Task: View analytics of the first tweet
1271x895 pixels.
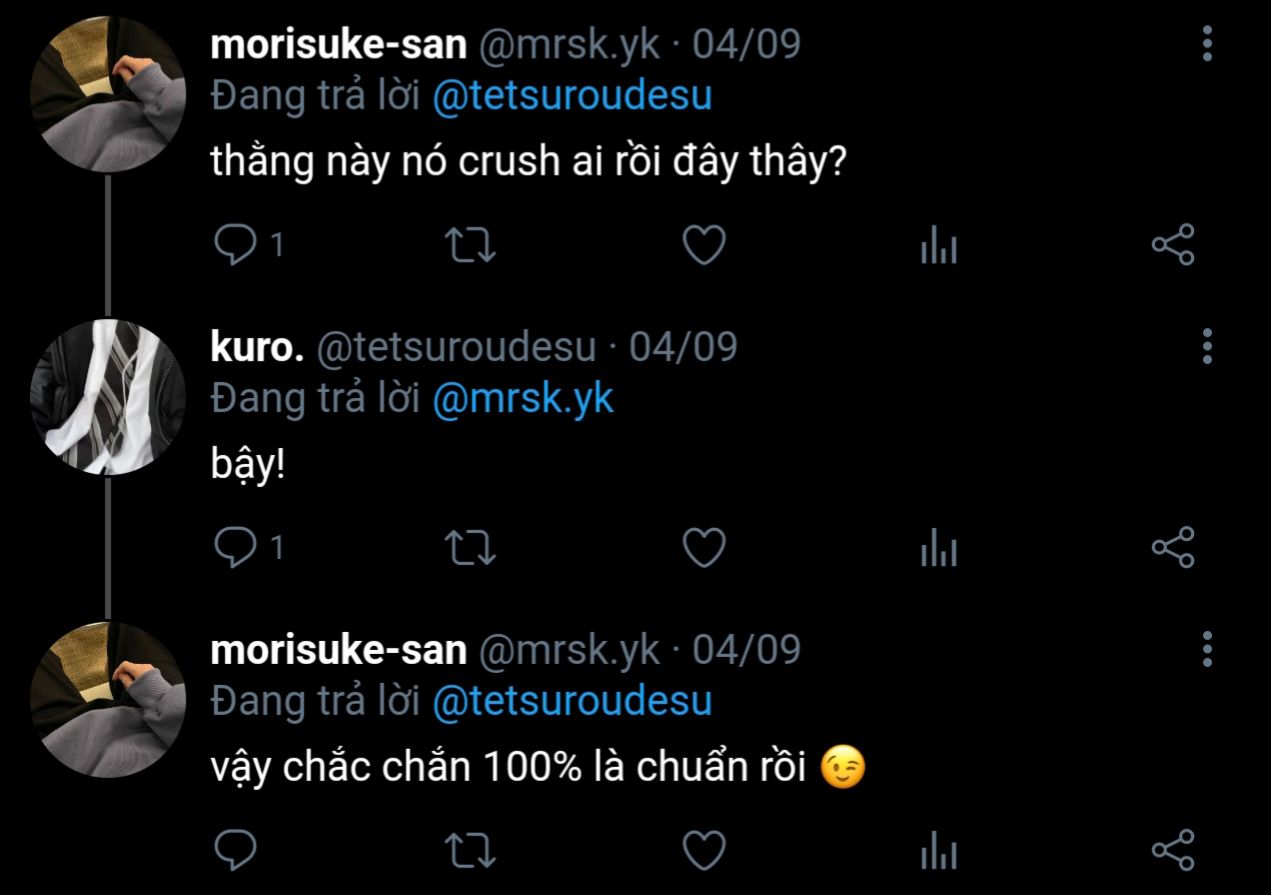Action: 938,247
